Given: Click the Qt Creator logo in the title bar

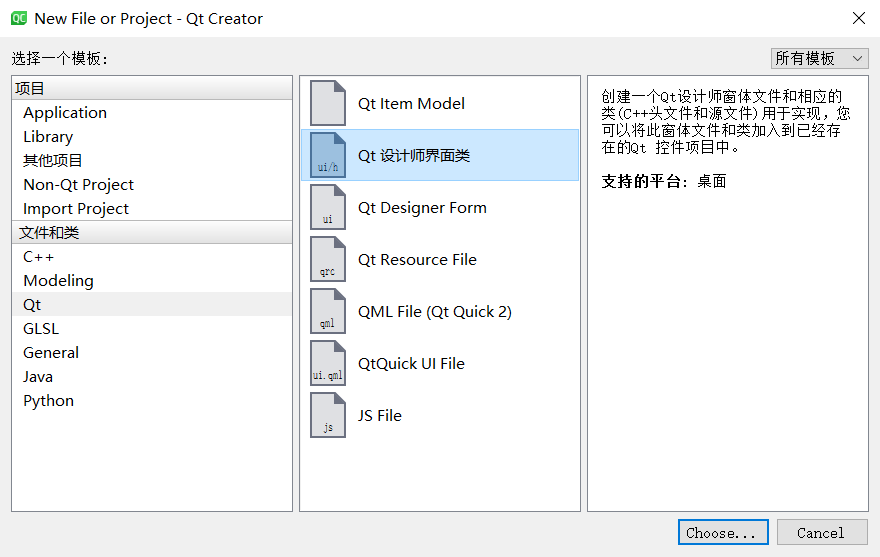Looking at the screenshot, I should 19,19.
